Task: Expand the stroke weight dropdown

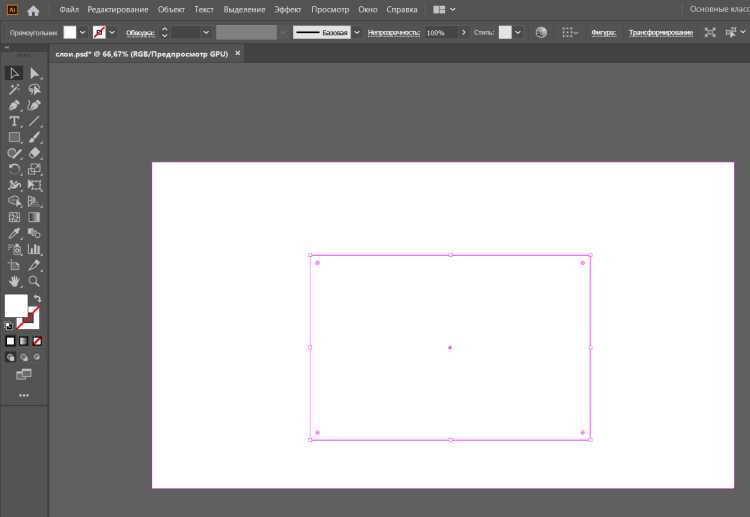Action: [x=206, y=33]
